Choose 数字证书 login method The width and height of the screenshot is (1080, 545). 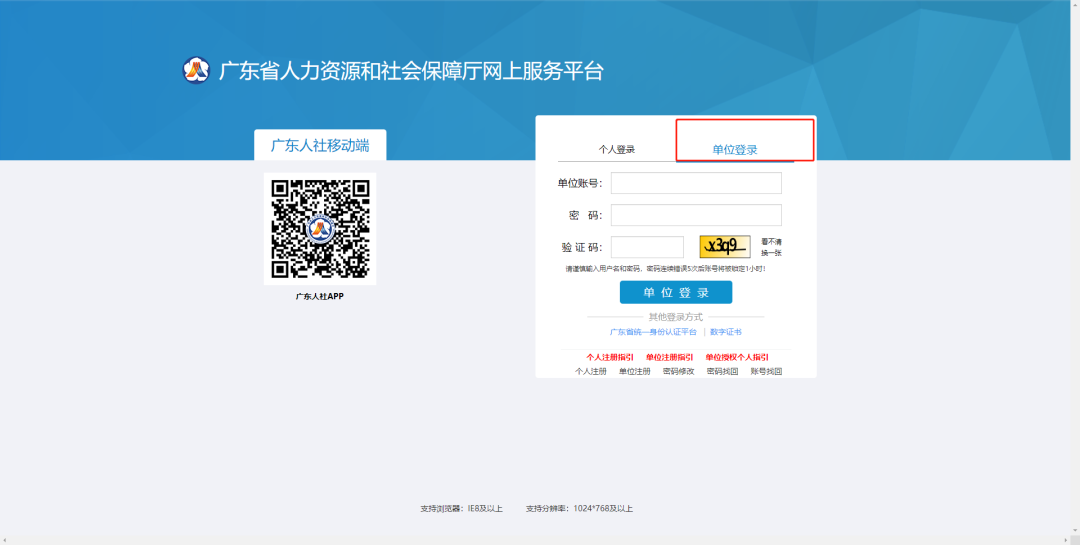726,332
